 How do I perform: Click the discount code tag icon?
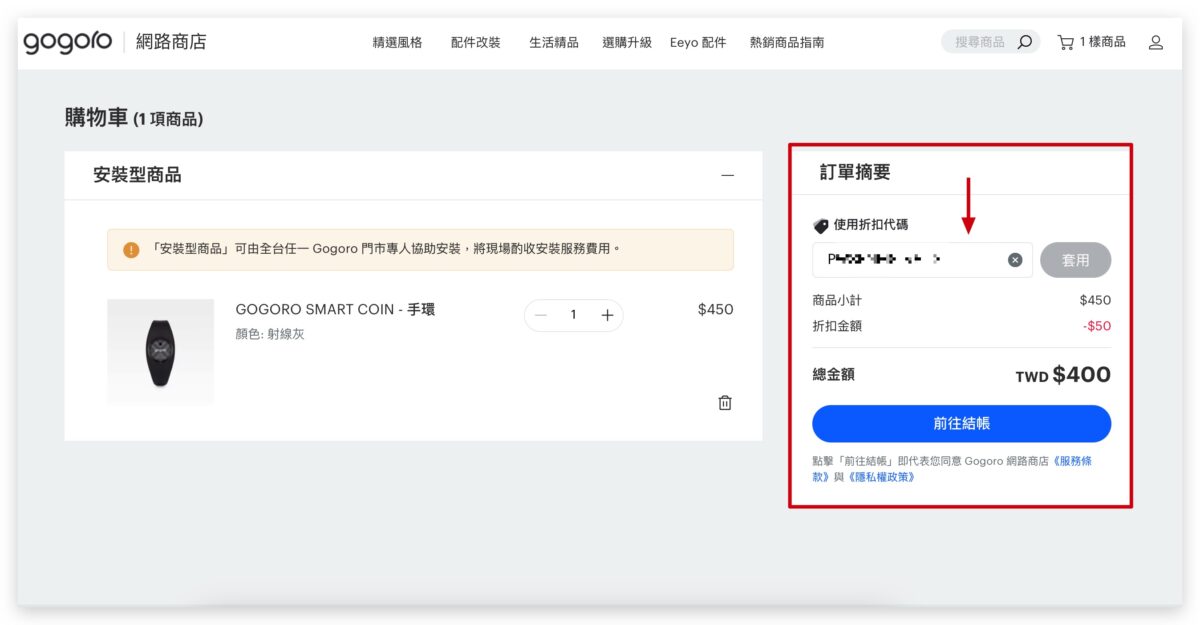click(x=821, y=226)
